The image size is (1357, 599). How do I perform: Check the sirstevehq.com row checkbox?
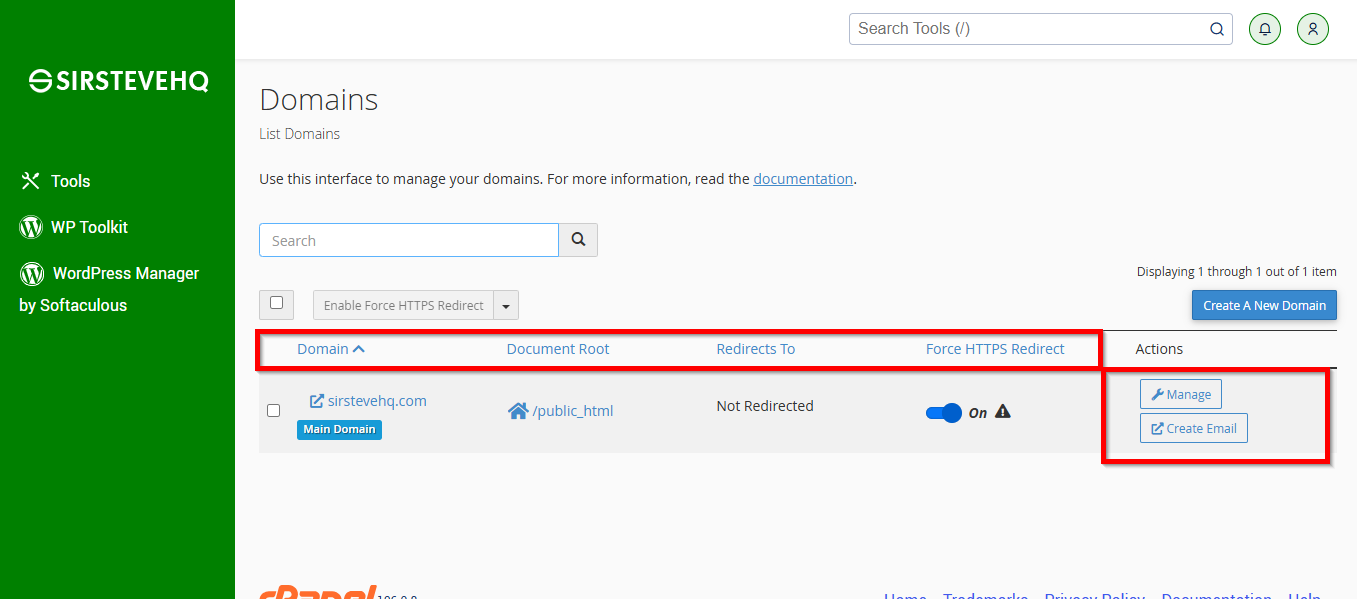click(273, 410)
